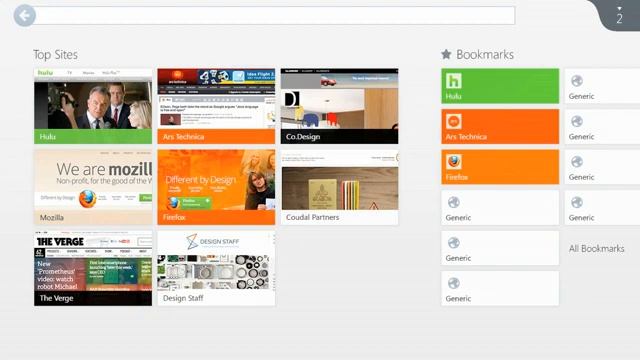Screen dimensions: 640x360
Task: Select the green Hulu bookmark tile
Action: 500,86
